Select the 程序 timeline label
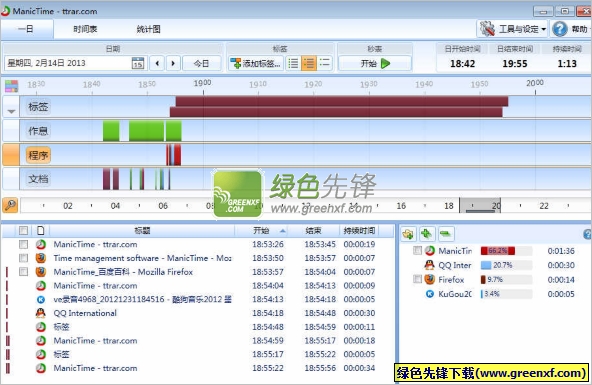This screenshot has width=592, height=385. click(39, 155)
